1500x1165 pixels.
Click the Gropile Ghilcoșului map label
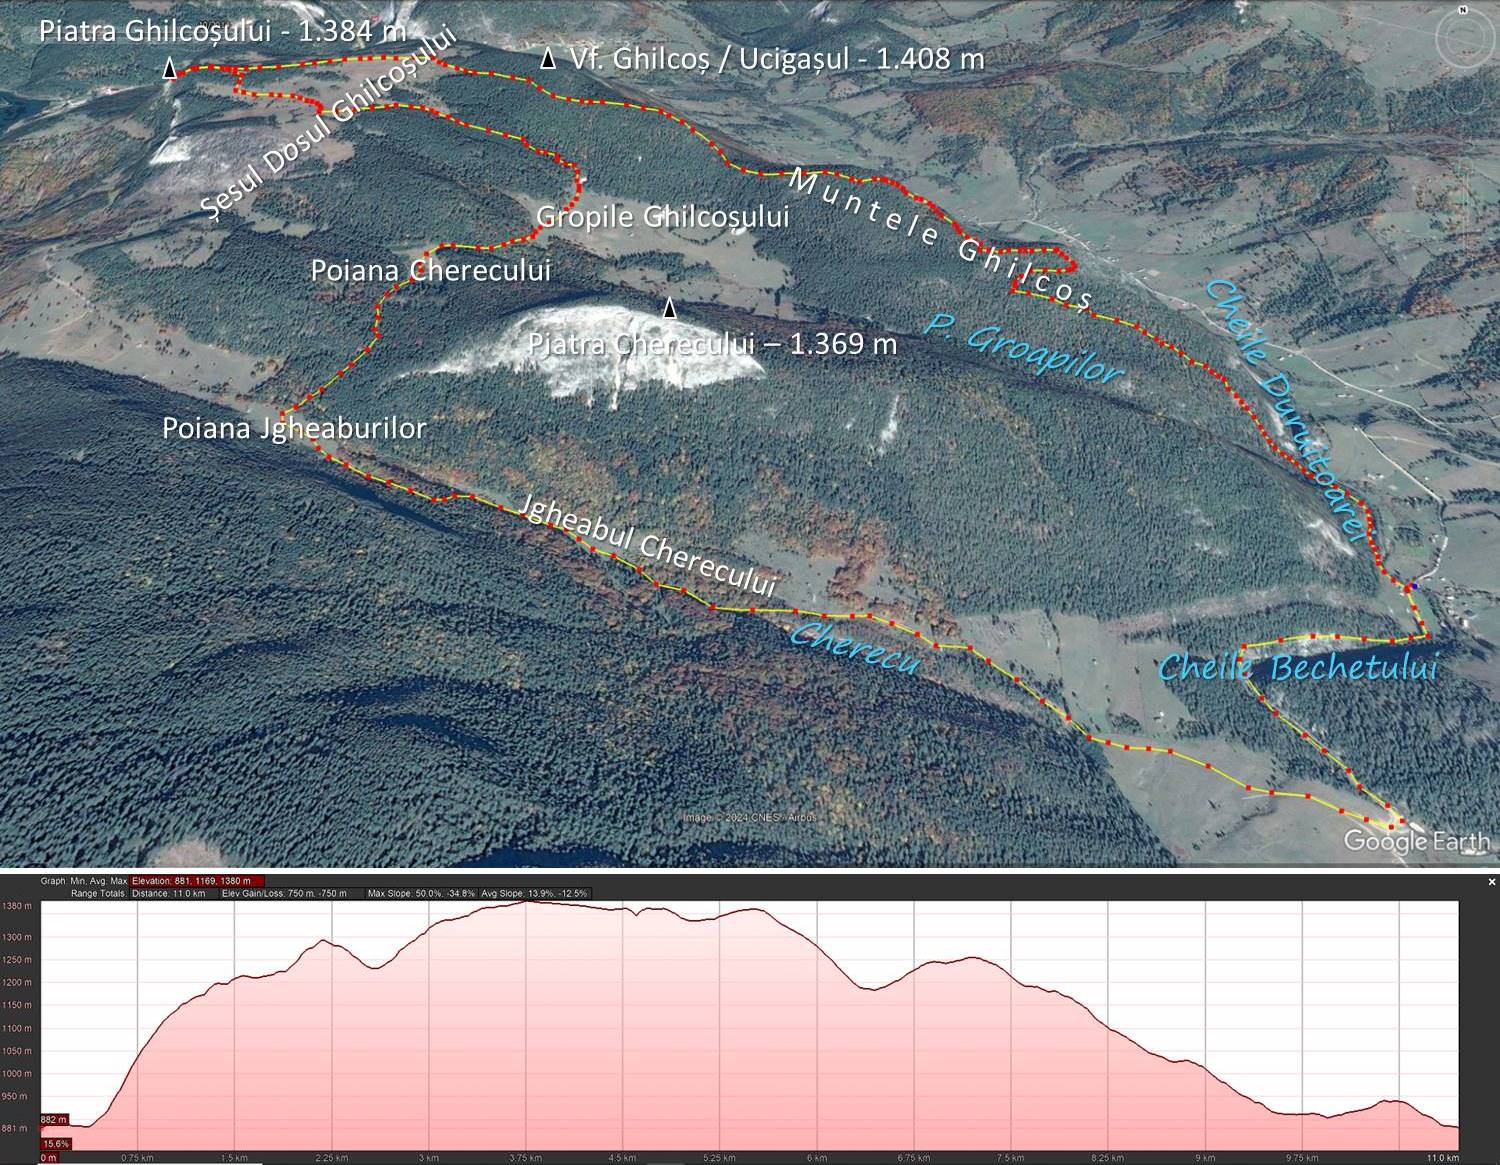tap(662, 217)
